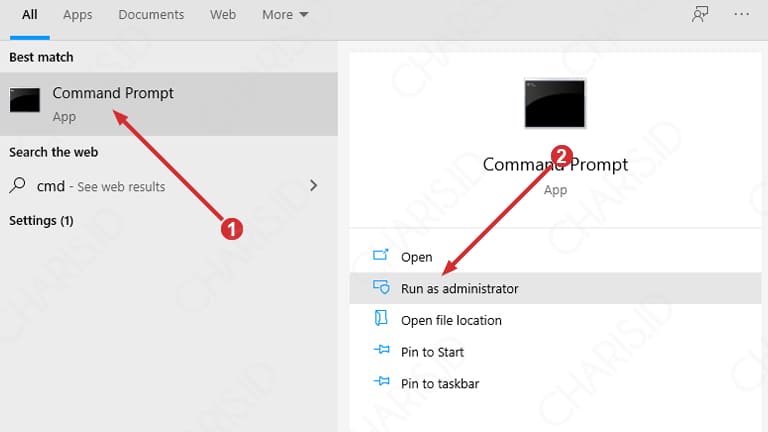The height and width of the screenshot is (432, 768).
Task: Click the Command Prompt icon in Best match
Action: tap(25, 101)
